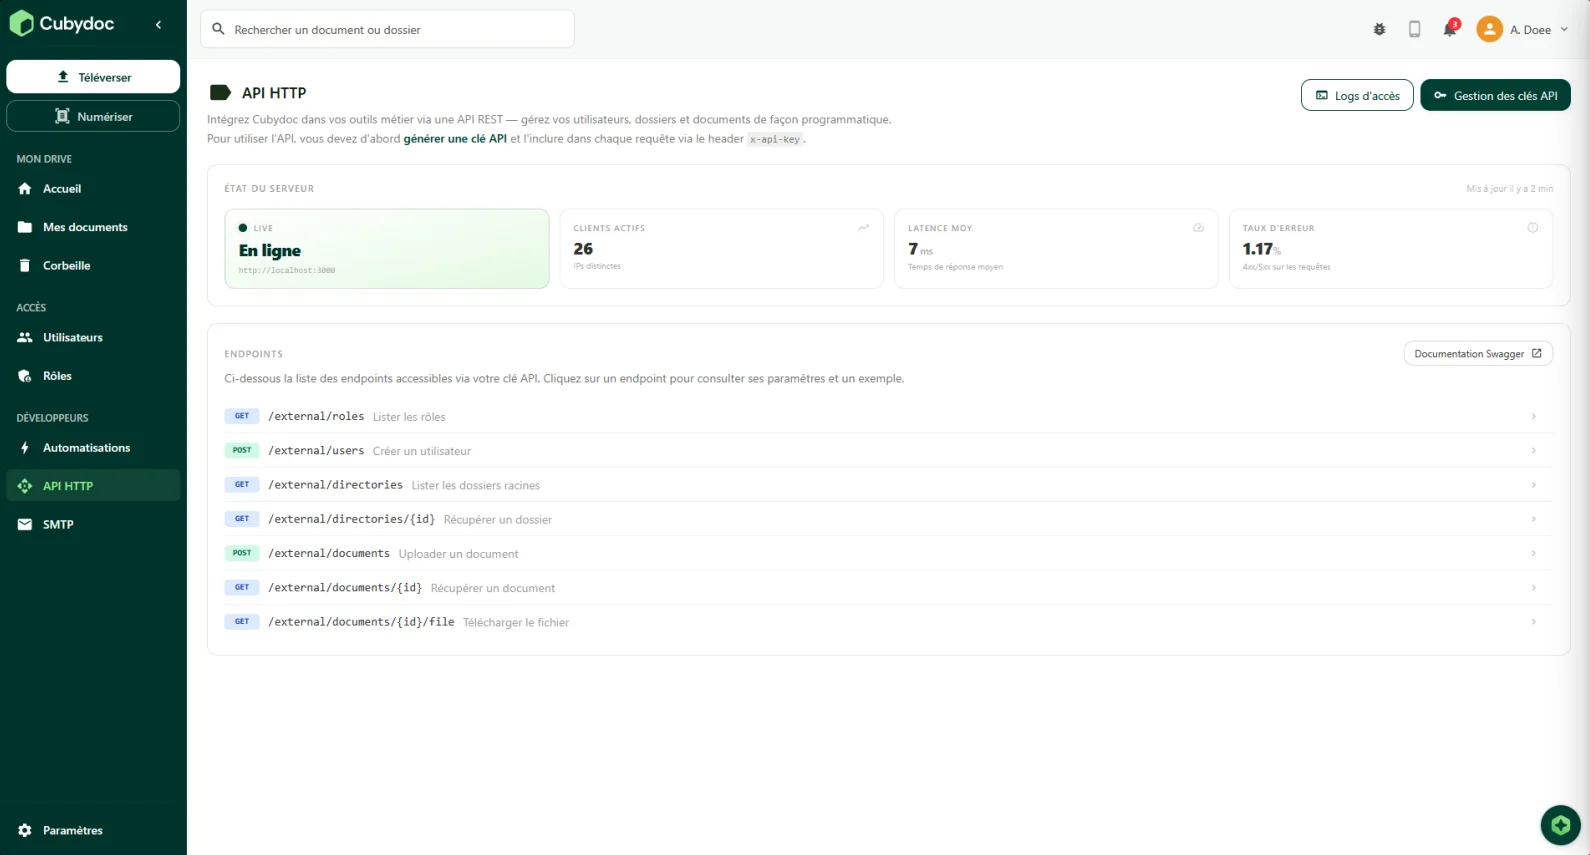Click the orange user avatar
The width and height of the screenshot is (1590, 855).
(x=1489, y=29)
